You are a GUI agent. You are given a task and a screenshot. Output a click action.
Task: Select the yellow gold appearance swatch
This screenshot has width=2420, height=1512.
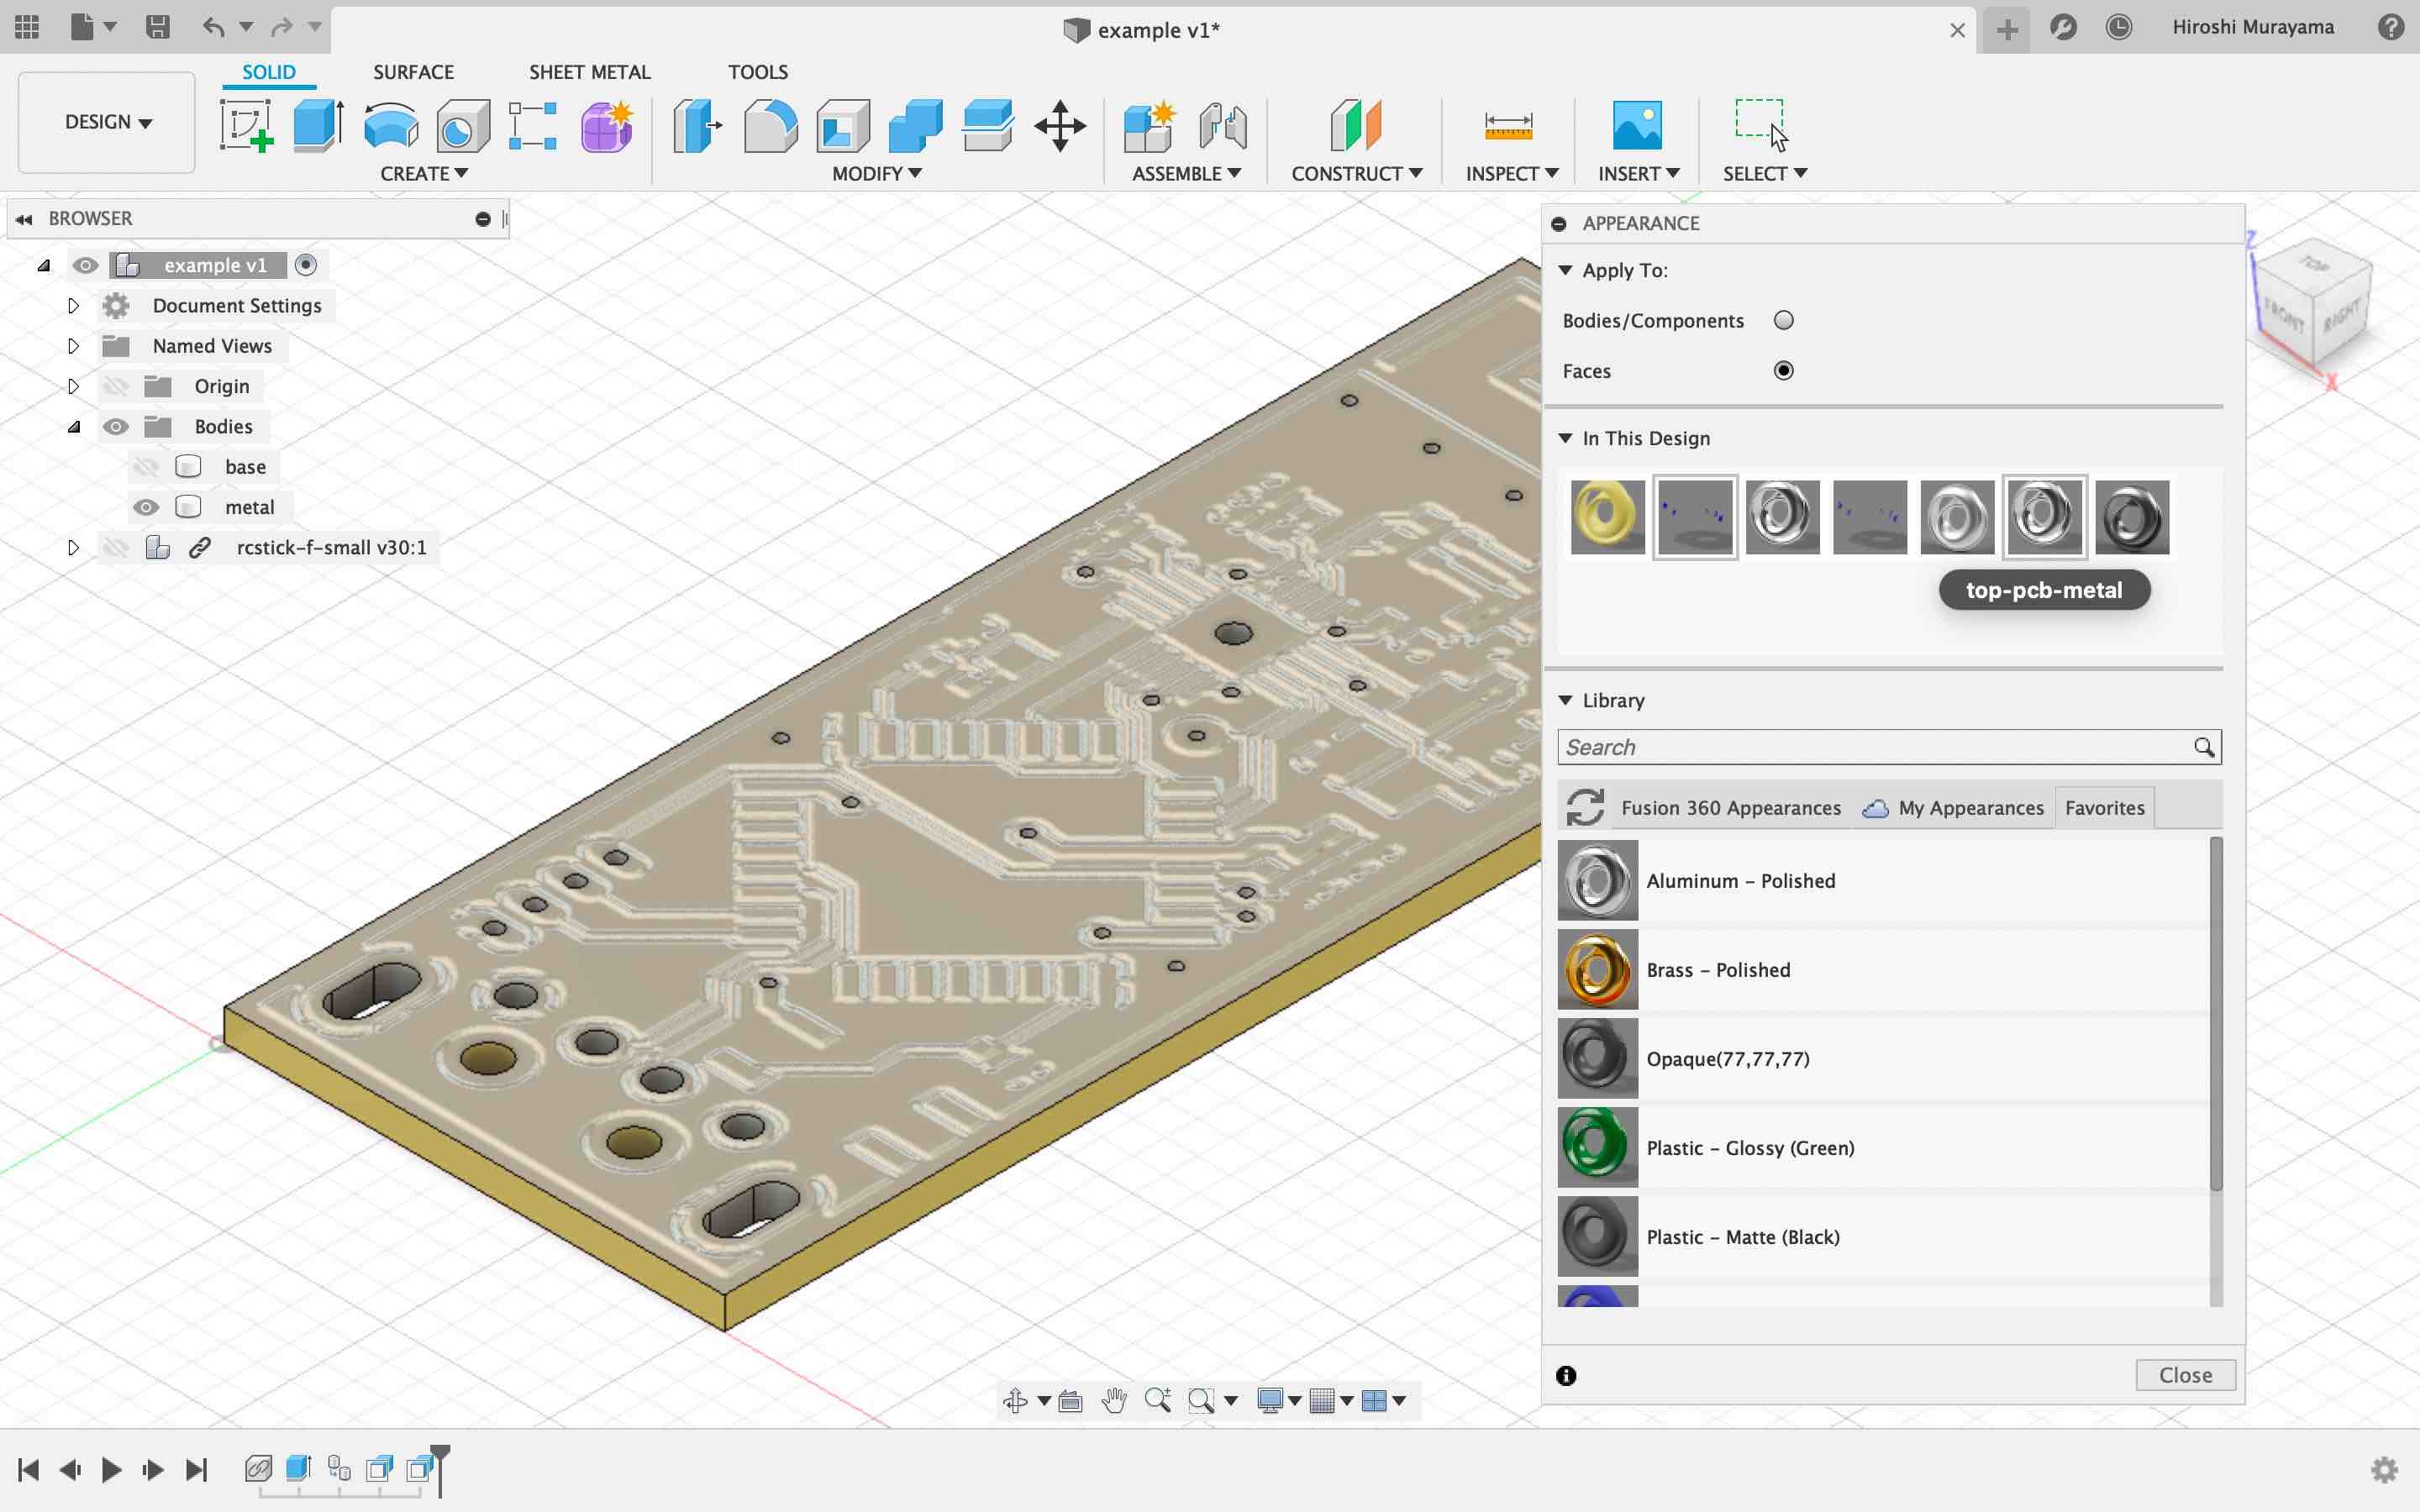click(1607, 517)
